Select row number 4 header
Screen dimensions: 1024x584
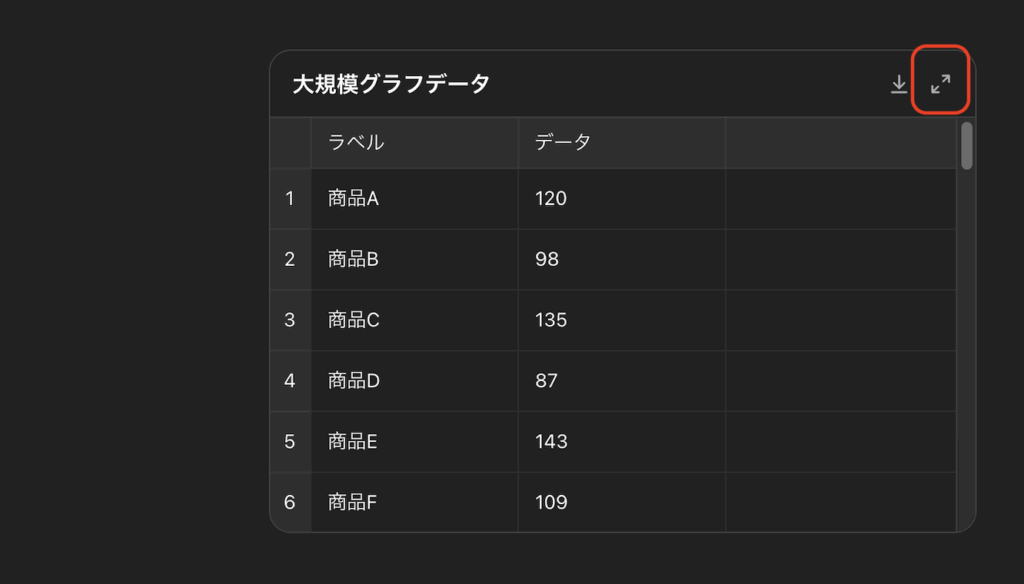[x=290, y=381]
